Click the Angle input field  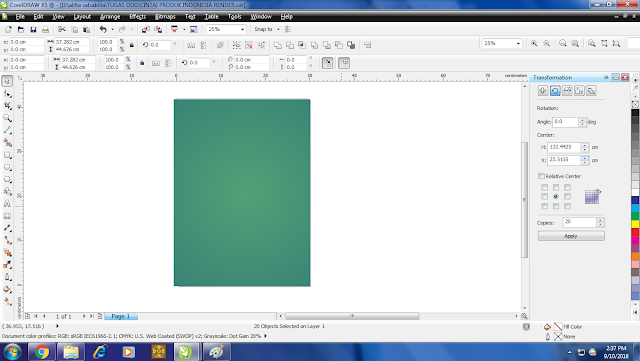click(x=565, y=122)
